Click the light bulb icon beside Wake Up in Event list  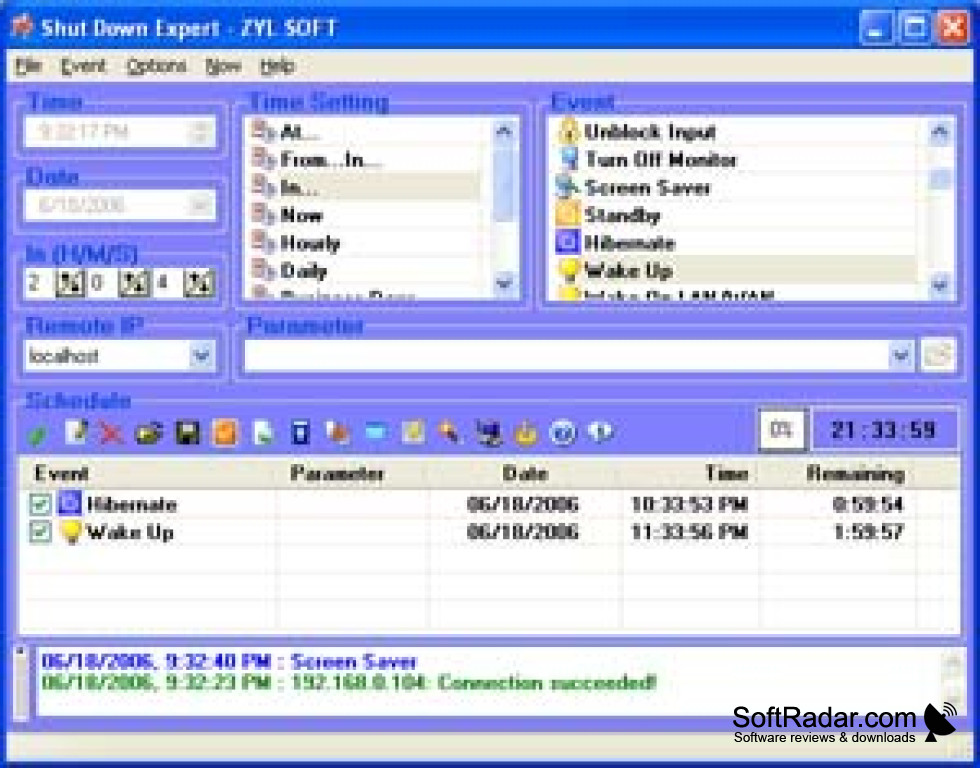click(568, 270)
